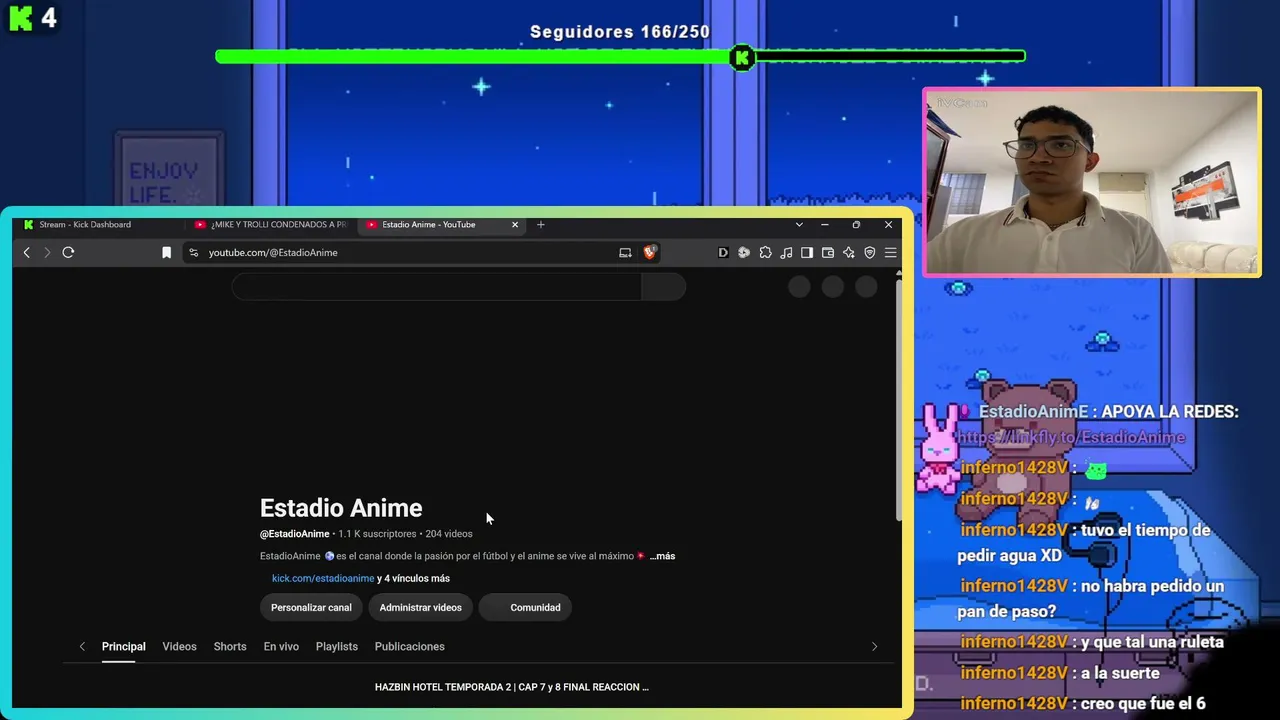
Task: Open HAZBIN HOTEL TEMPORADA 2 video title
Action: pos(512,687)
